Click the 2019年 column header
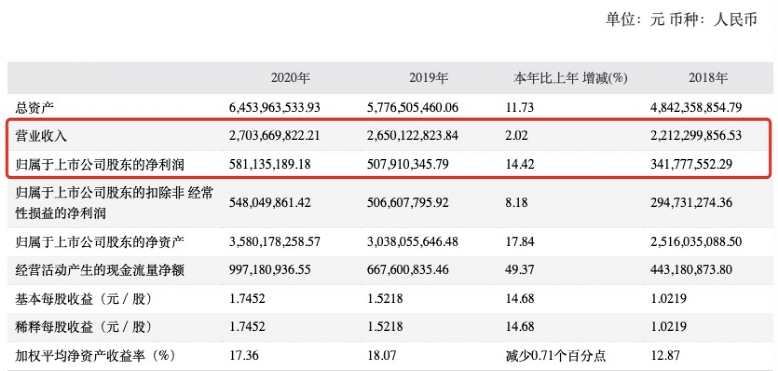Viewport: 778px width, 371px height. coord(429,78)
